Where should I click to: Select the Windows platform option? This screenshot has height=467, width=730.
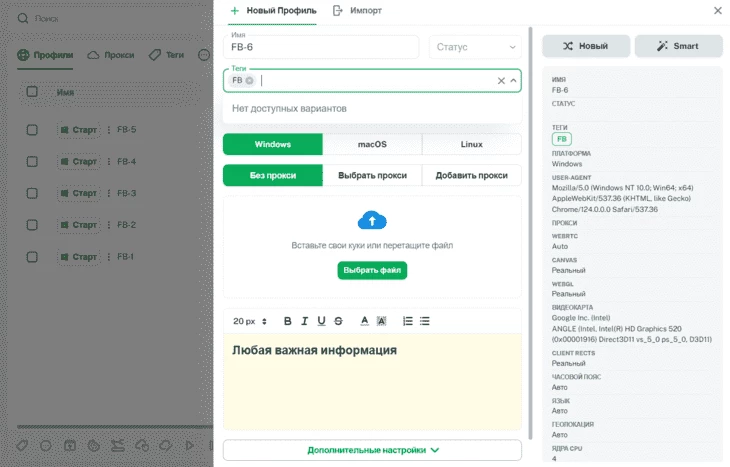pos(273,144)
